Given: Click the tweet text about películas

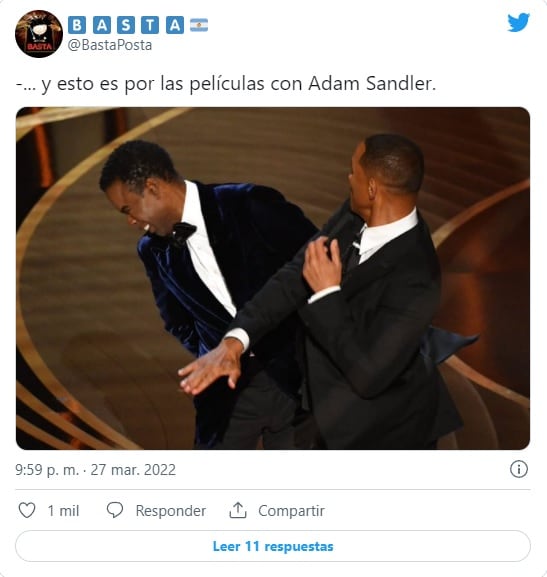Looking at the screenshot, I should [x=226, y=84].
